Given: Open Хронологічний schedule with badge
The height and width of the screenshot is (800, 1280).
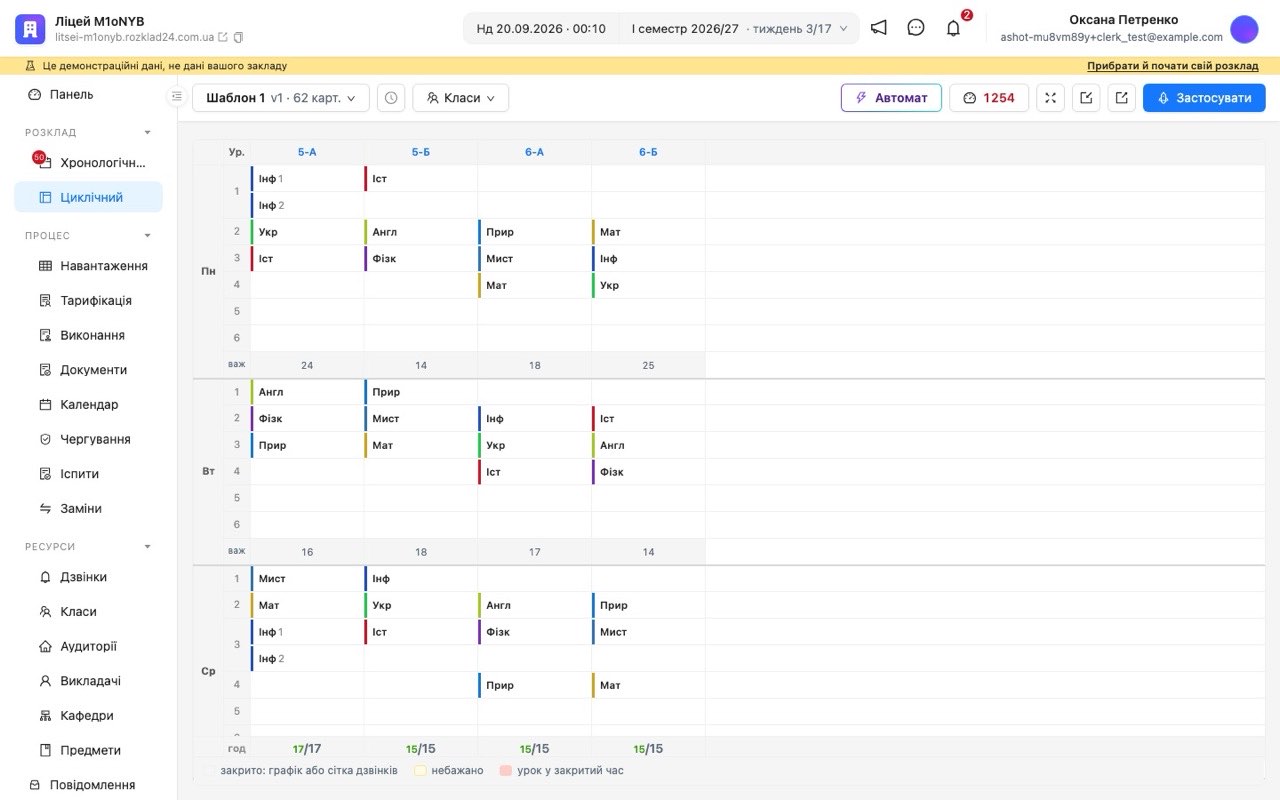Looking at the screenshot, I should coord(88,162).
